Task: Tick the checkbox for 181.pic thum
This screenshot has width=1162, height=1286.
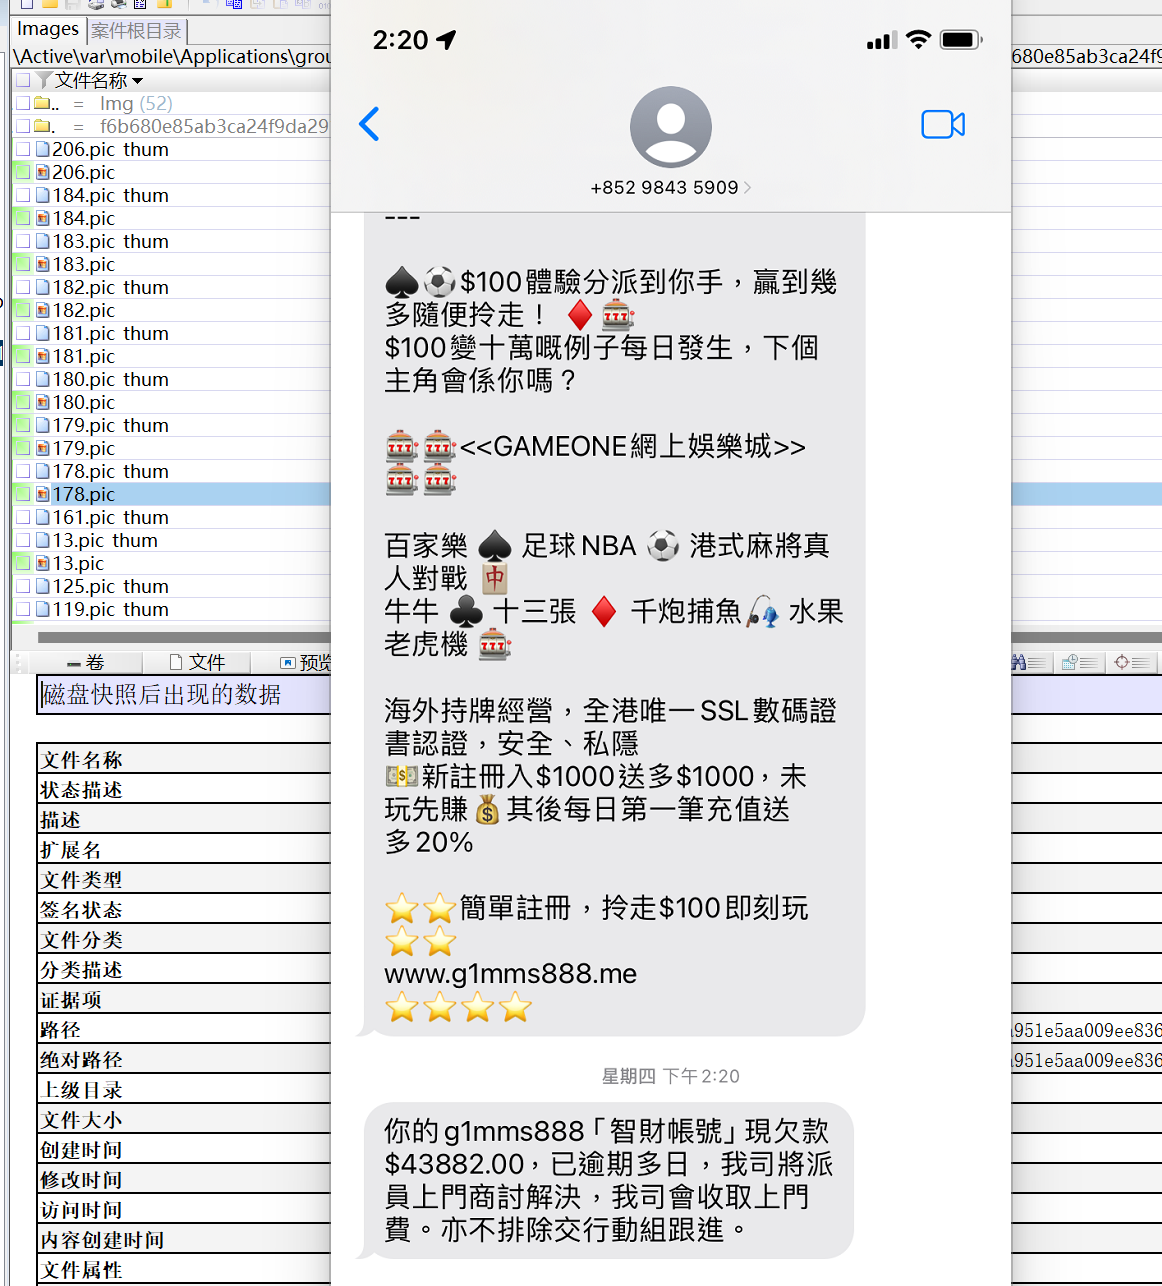Action: pyautogui.click(x=23, y=333)
